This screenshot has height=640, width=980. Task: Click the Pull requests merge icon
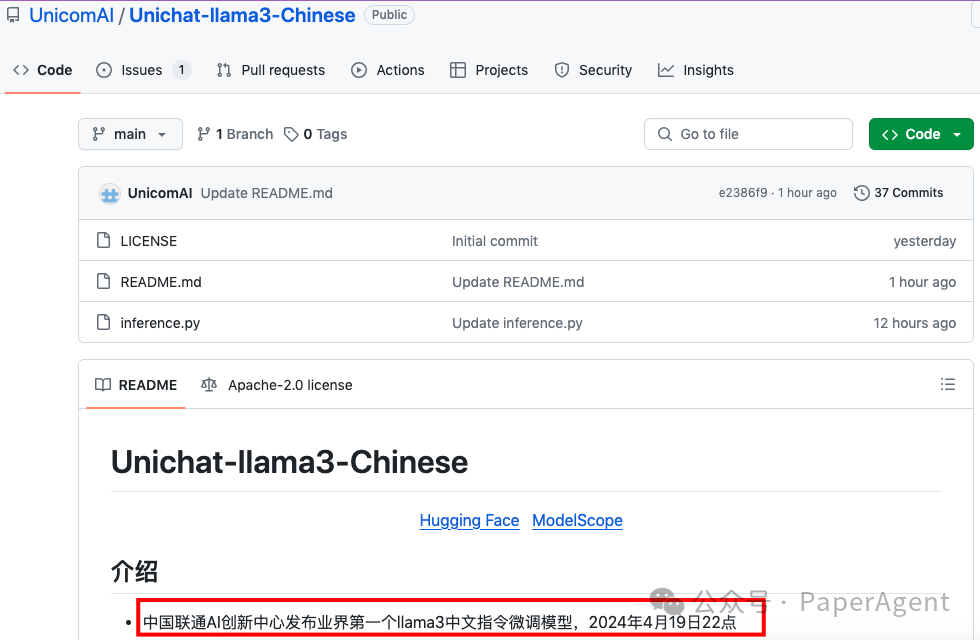click(x=224, y=70)
